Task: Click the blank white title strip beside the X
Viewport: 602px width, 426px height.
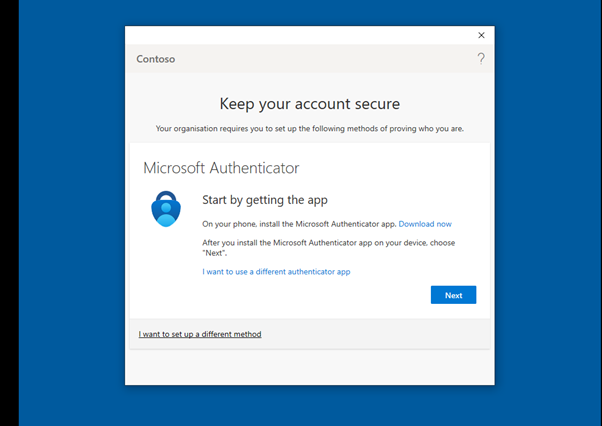Action: click(x=299, y=35)
